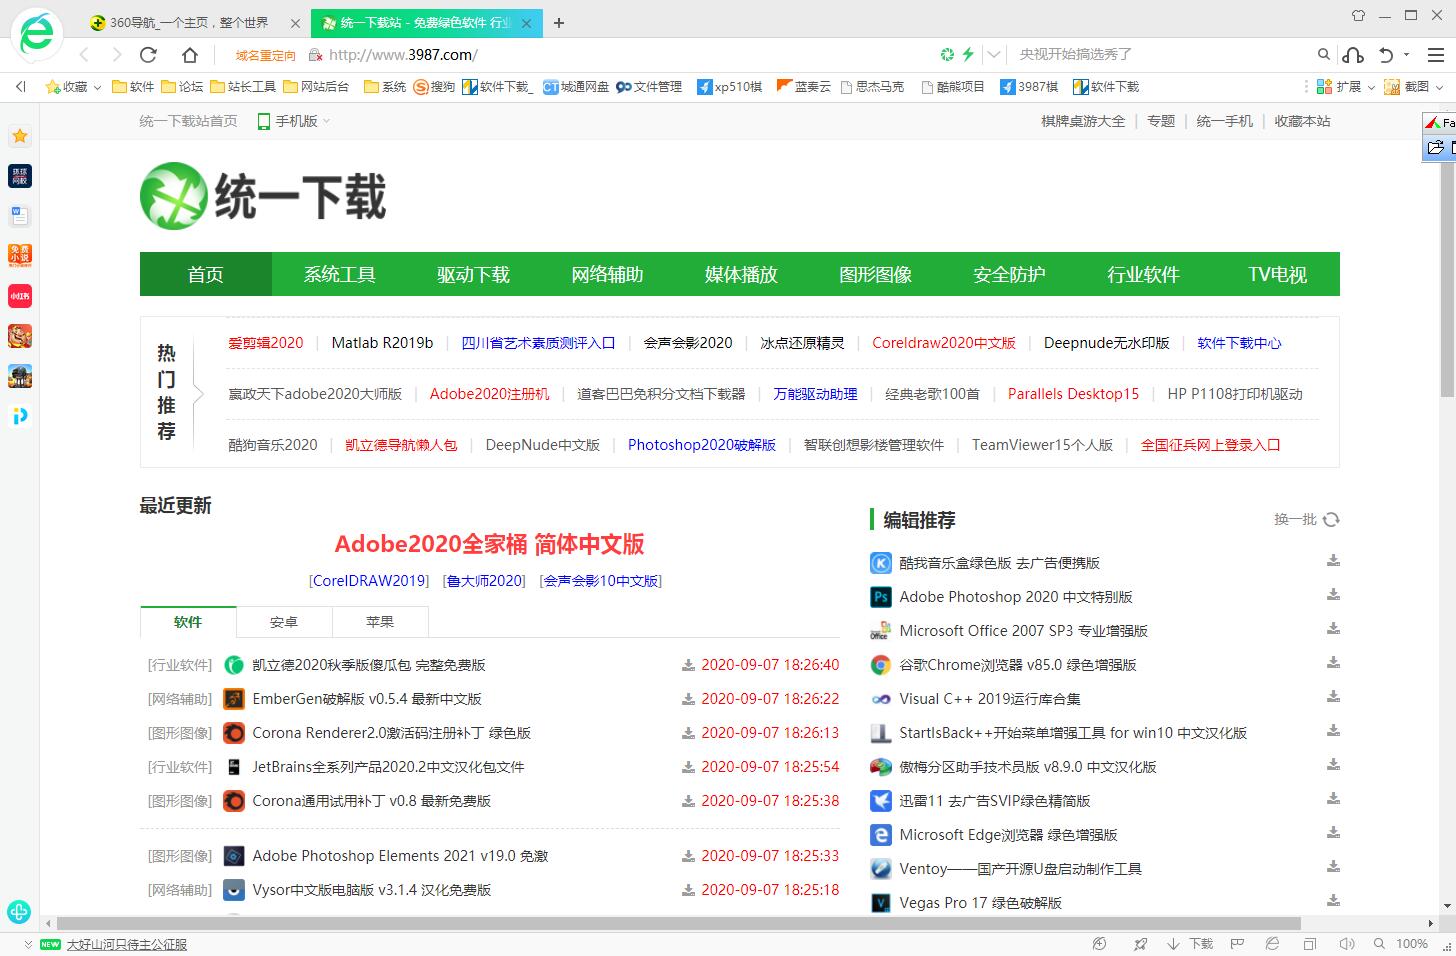Screen dimensions: 1456x956
Task: Select the 苹果 tab in recent updates
Action: click(380, 622)
